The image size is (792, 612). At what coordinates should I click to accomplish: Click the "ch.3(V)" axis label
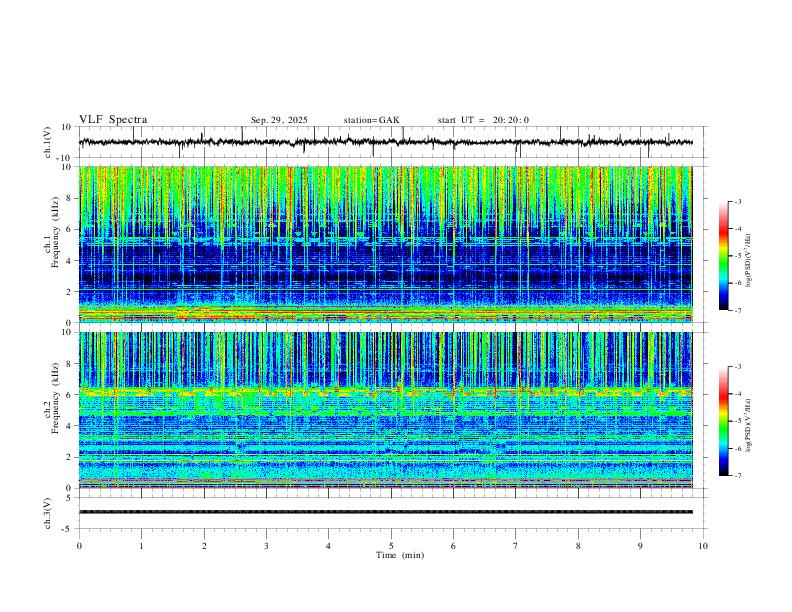tap(48, 513)
